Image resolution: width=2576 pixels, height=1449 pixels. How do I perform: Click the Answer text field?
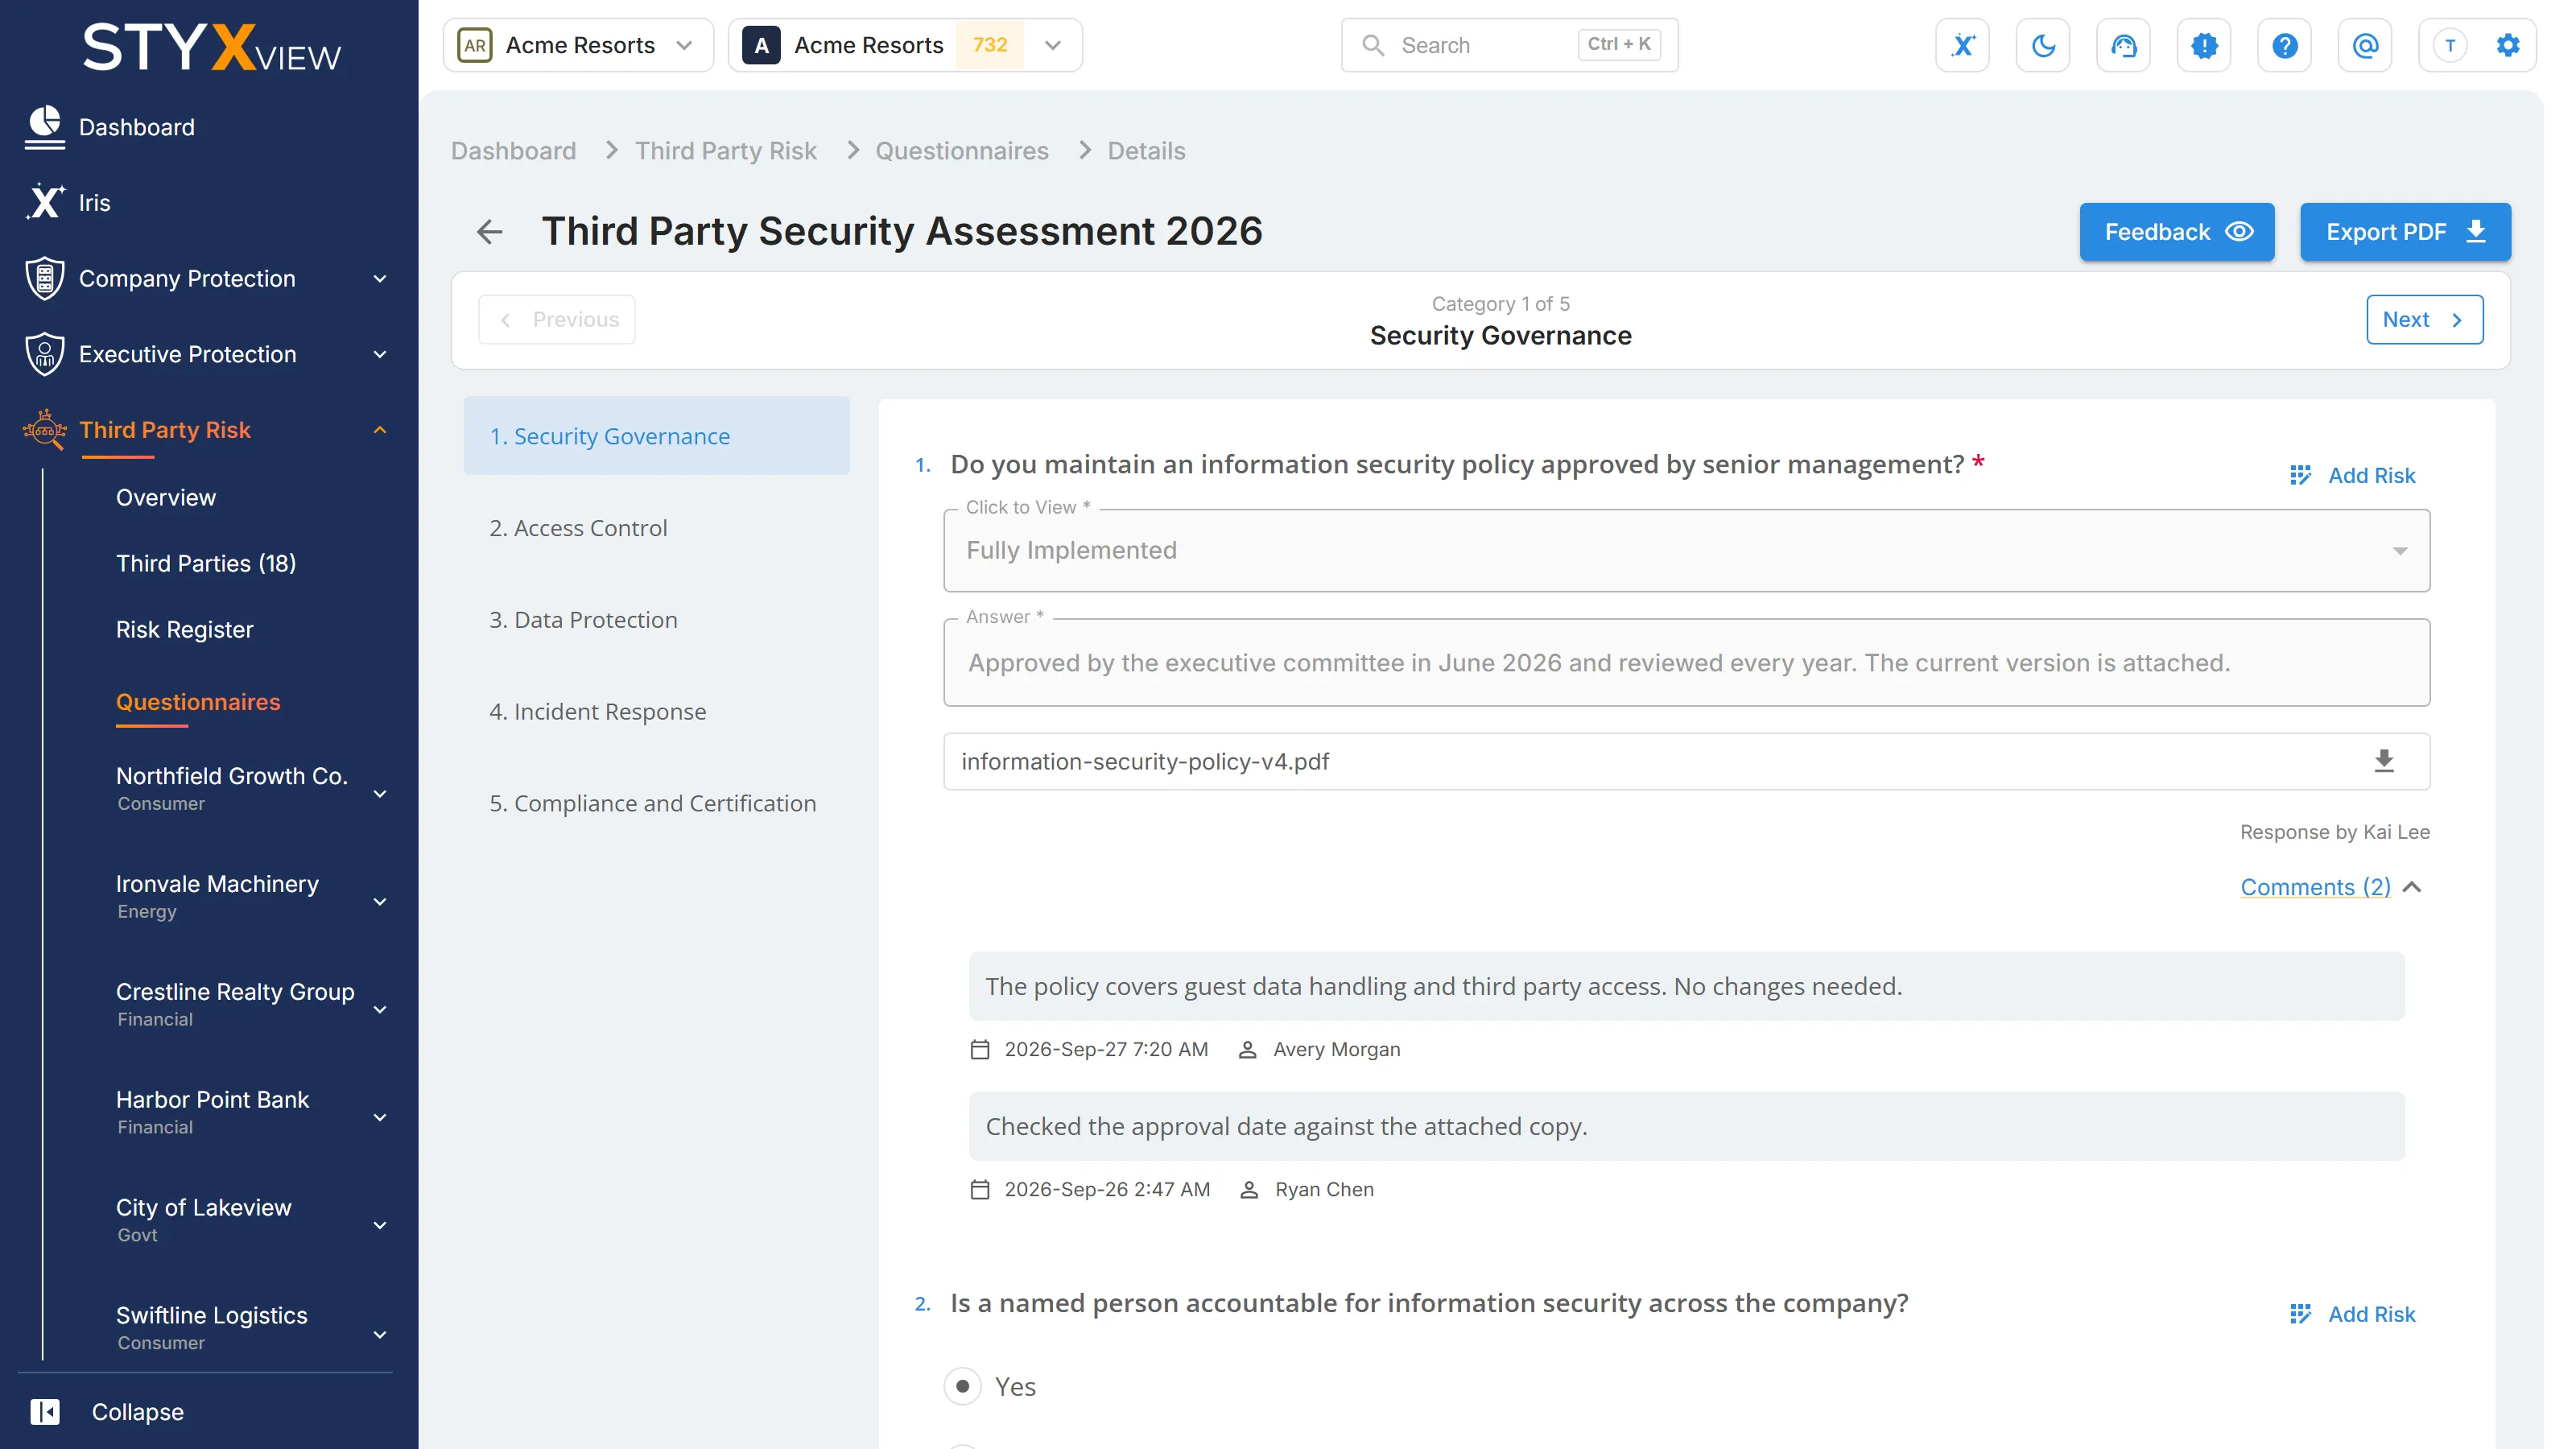(x=1686, y=663)
